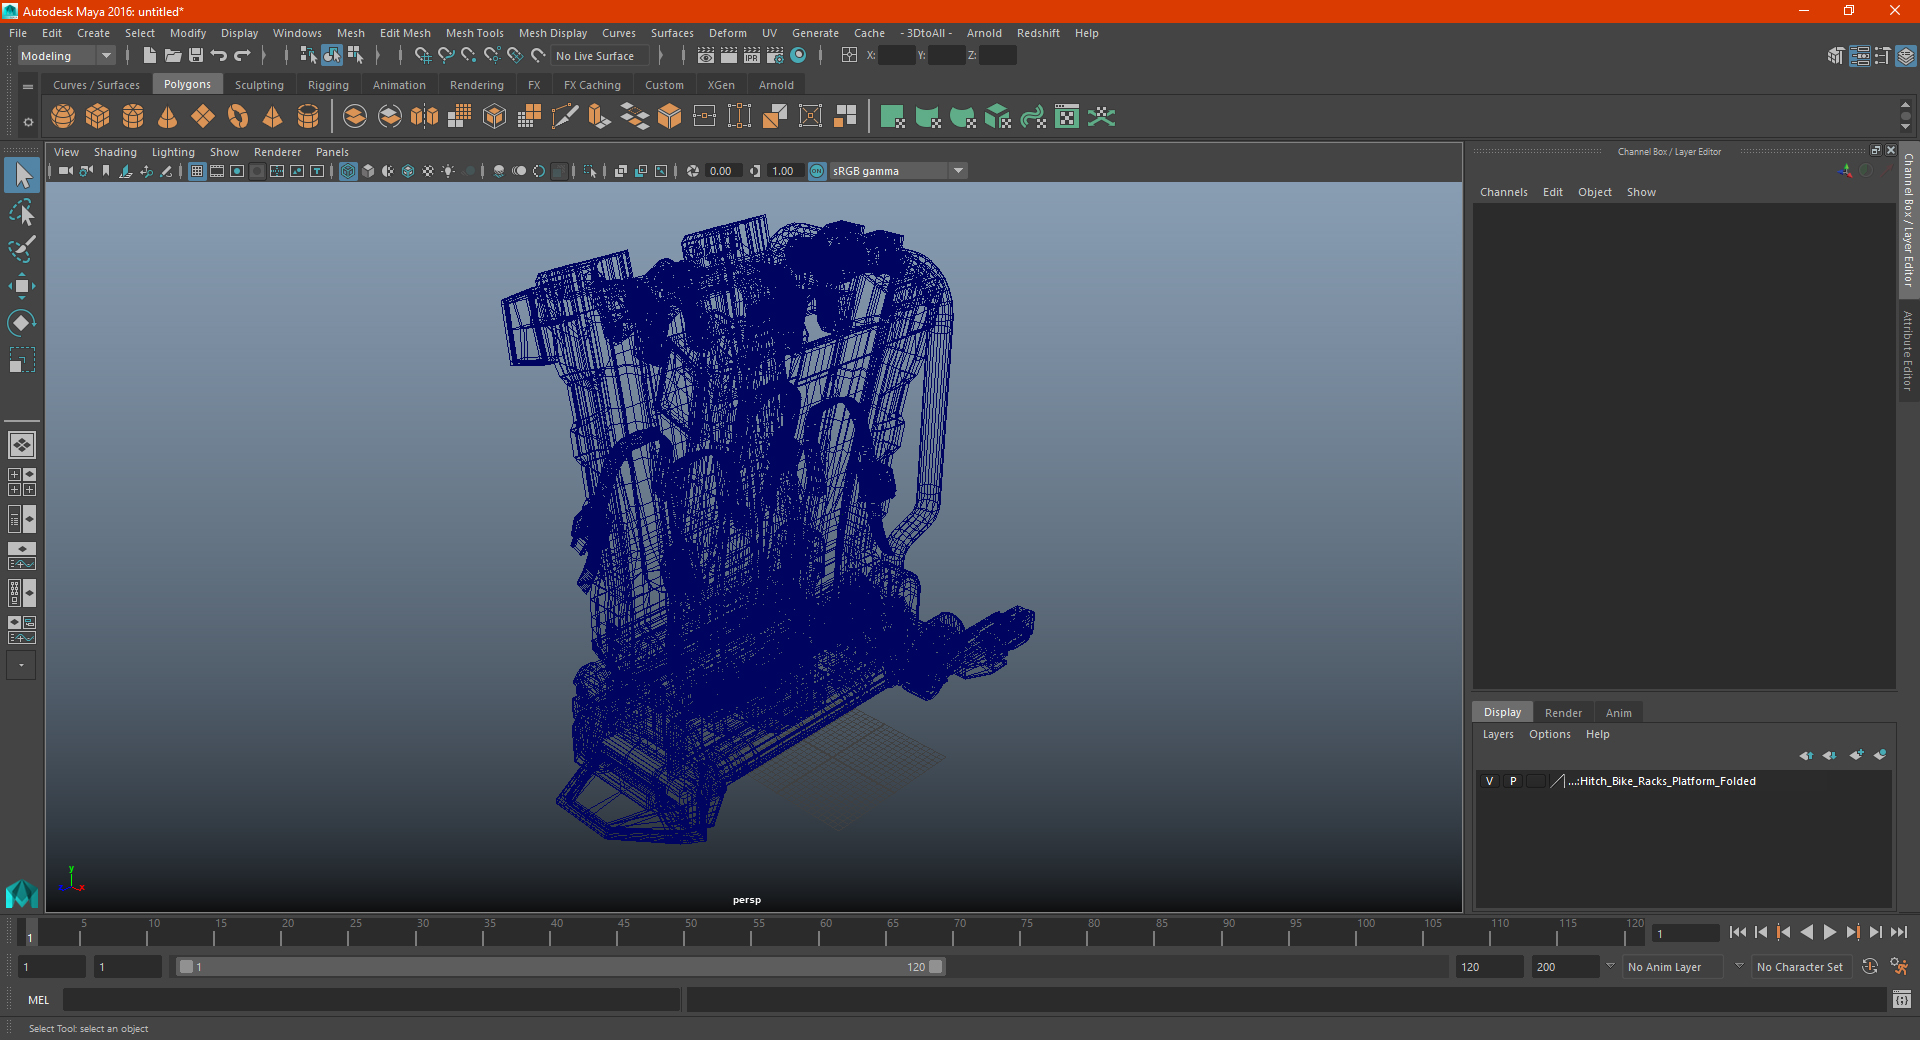The width and height of the screenshot is (1920, 1040).
Task: Create a new display layer
Action: [1857, 755]
